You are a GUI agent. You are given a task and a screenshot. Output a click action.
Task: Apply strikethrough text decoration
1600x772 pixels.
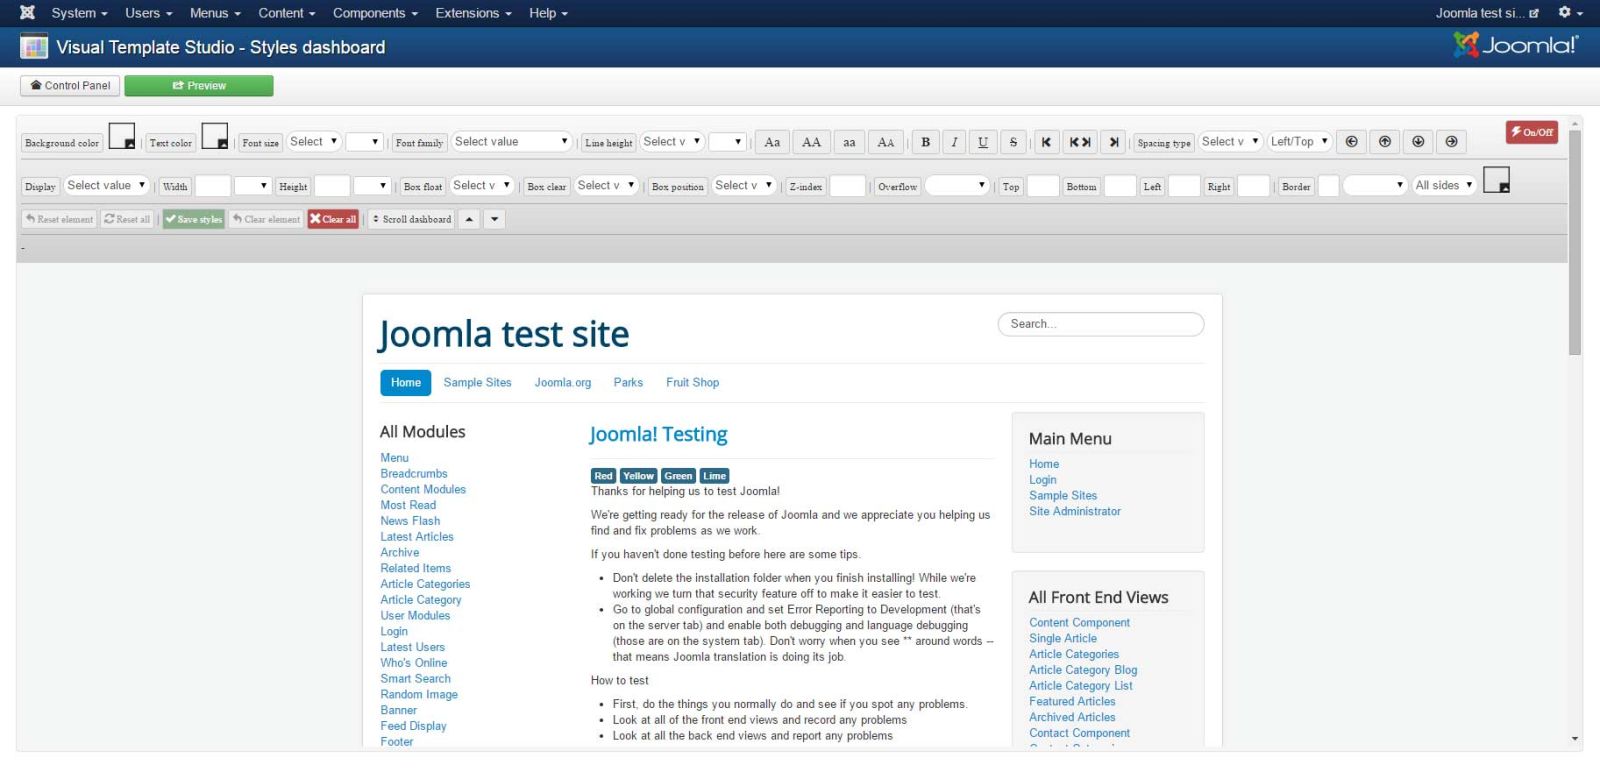(x=1013, y=142)
